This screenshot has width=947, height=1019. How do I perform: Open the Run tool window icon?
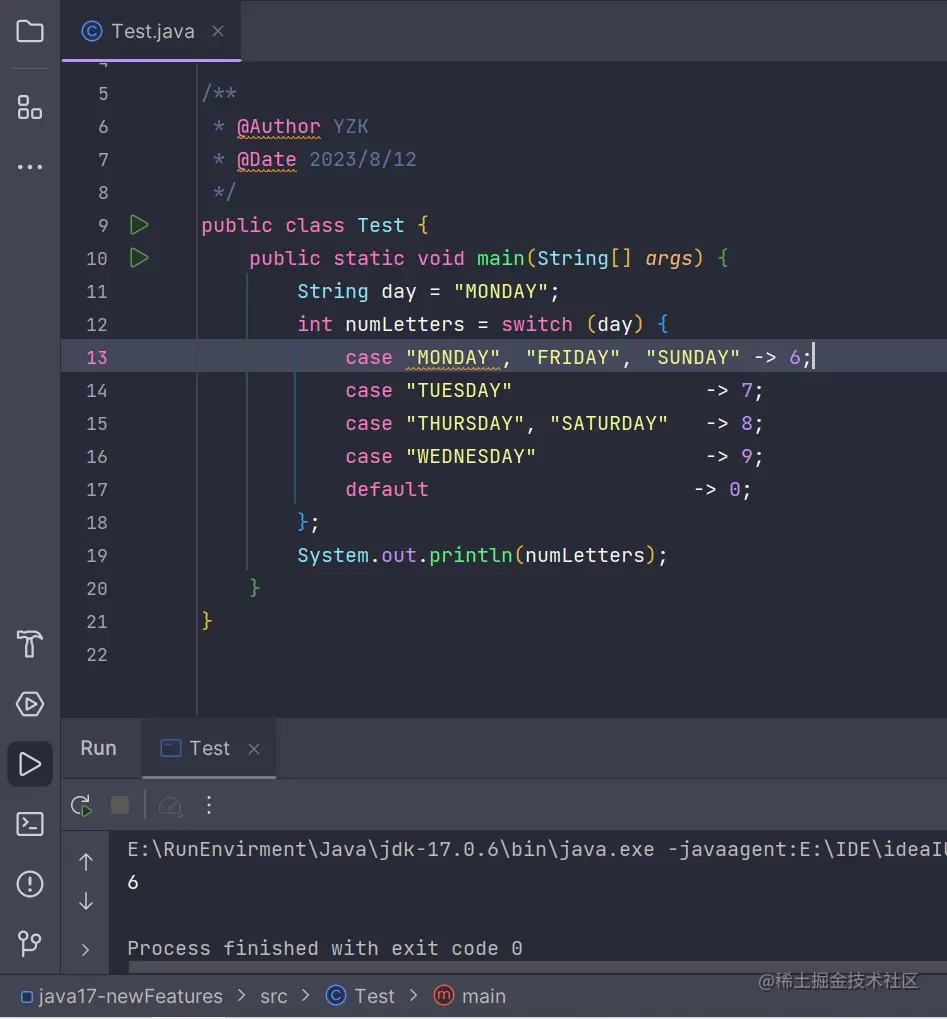[x=30, y=764]
